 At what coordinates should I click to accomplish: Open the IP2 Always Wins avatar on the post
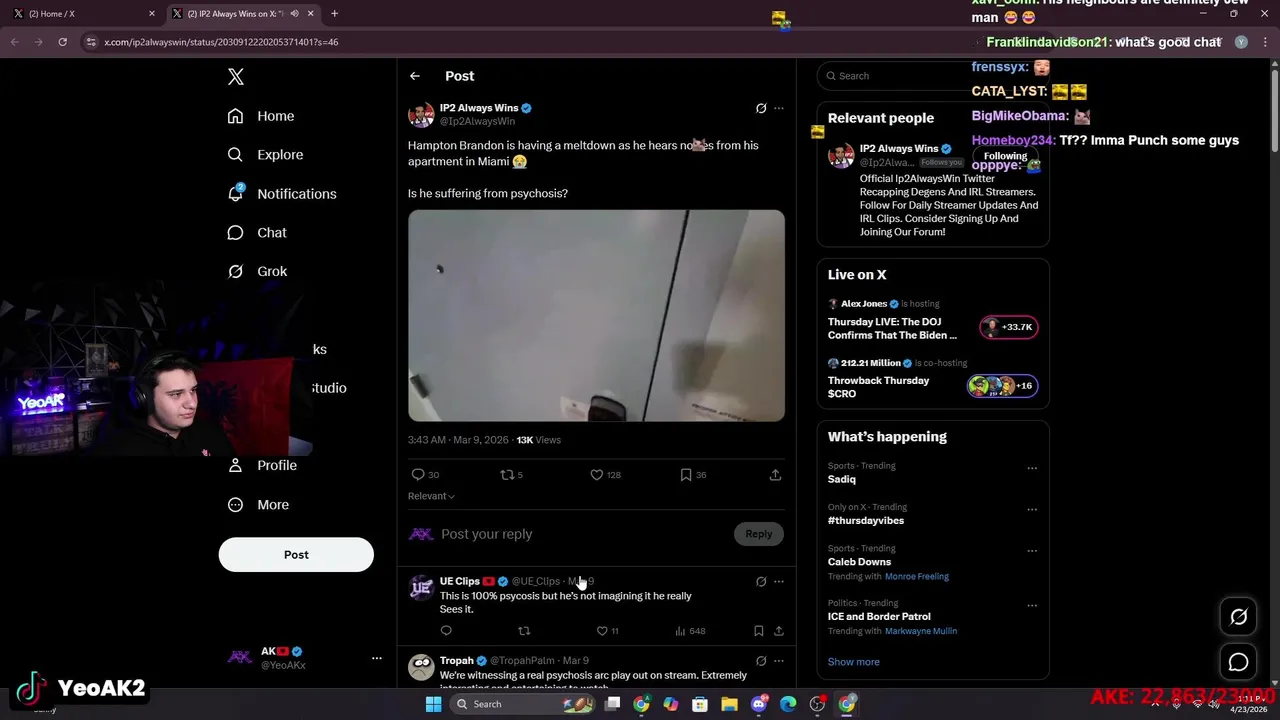[x=421, y=114]
